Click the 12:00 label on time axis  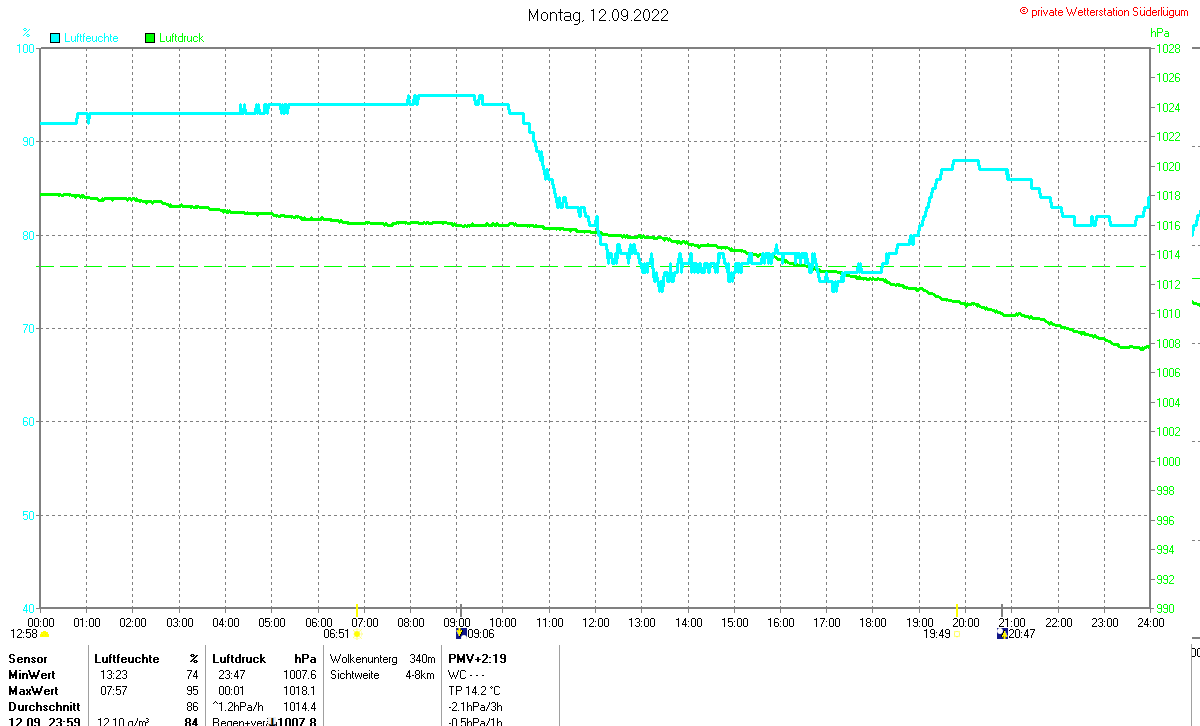pyautogui.click(x=596, y=622)
